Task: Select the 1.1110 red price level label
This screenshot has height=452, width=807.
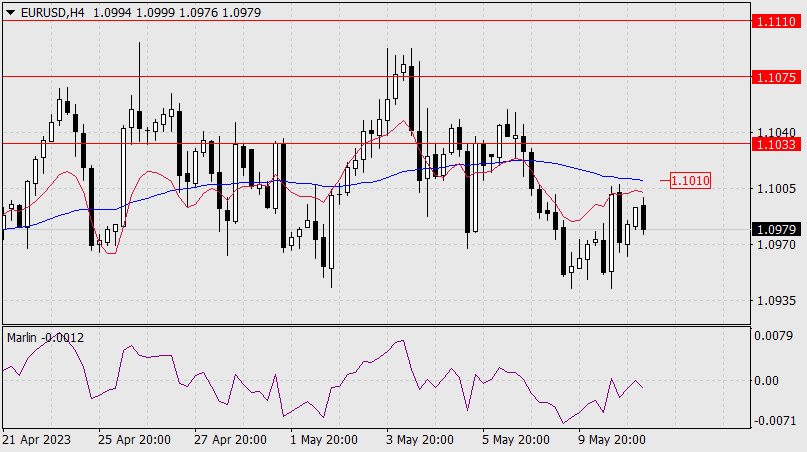Action: 776,20
